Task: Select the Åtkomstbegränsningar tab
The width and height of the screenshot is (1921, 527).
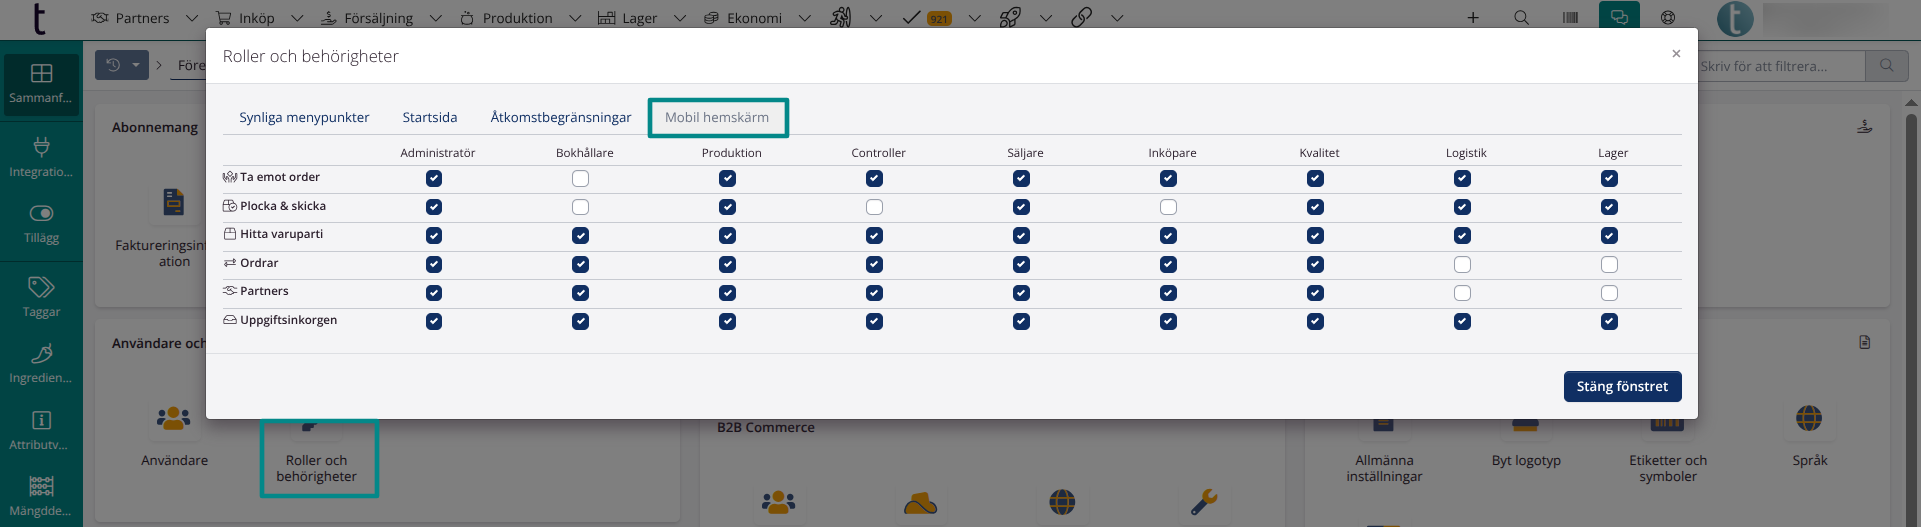Action: 560,117
